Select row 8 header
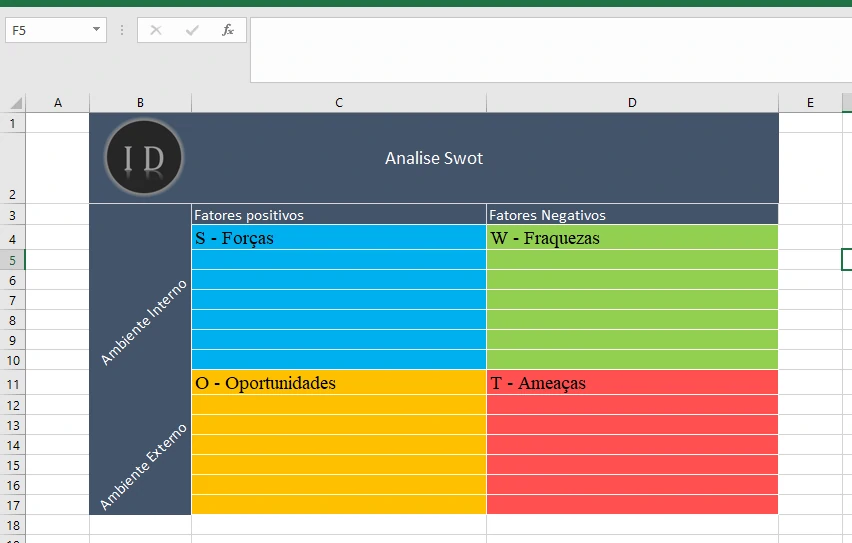This screenshot has height=543, width=852. [x=12, y=320]
